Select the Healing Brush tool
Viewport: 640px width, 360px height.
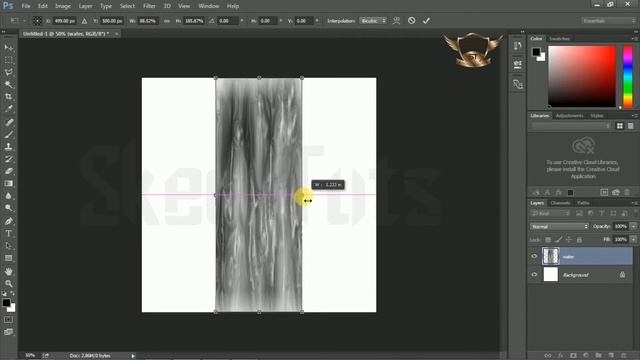tap(9, 122)
